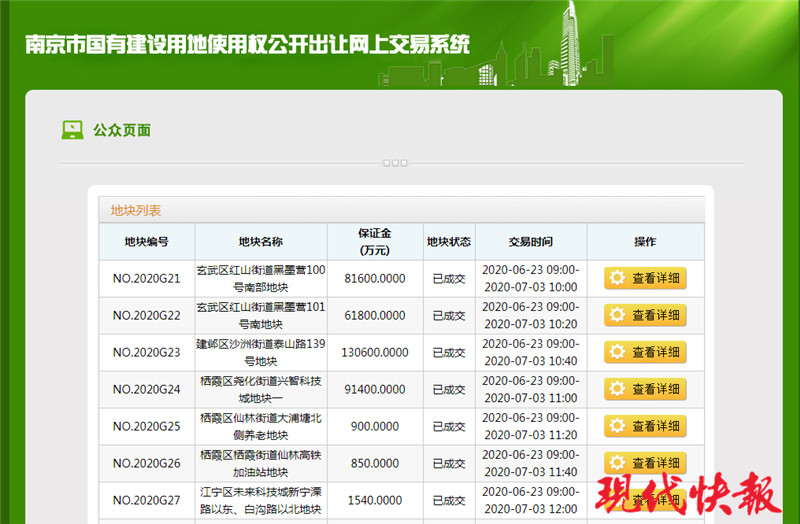Click the 查看详细 button for 泰山路139号地块
The height and width of the screenshot is (524, 800).
pos(645,352)
